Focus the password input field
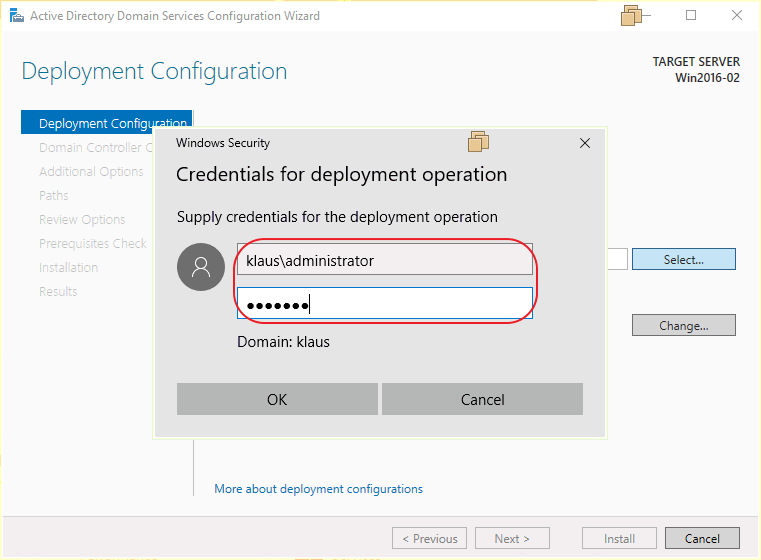 pos(384,304)
